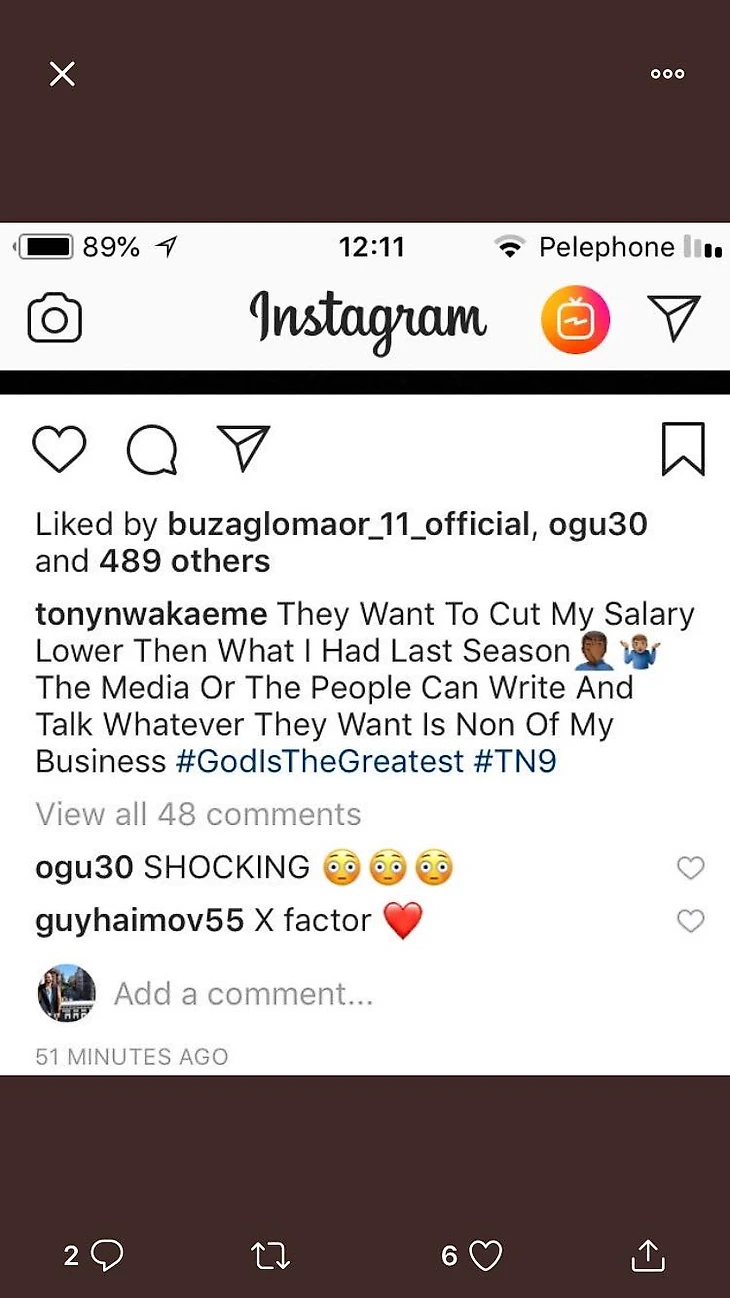Viewport: 730px width, 1298px height.
Task: Share the post via paper plane icon
Action: click(x=243, y=449)
